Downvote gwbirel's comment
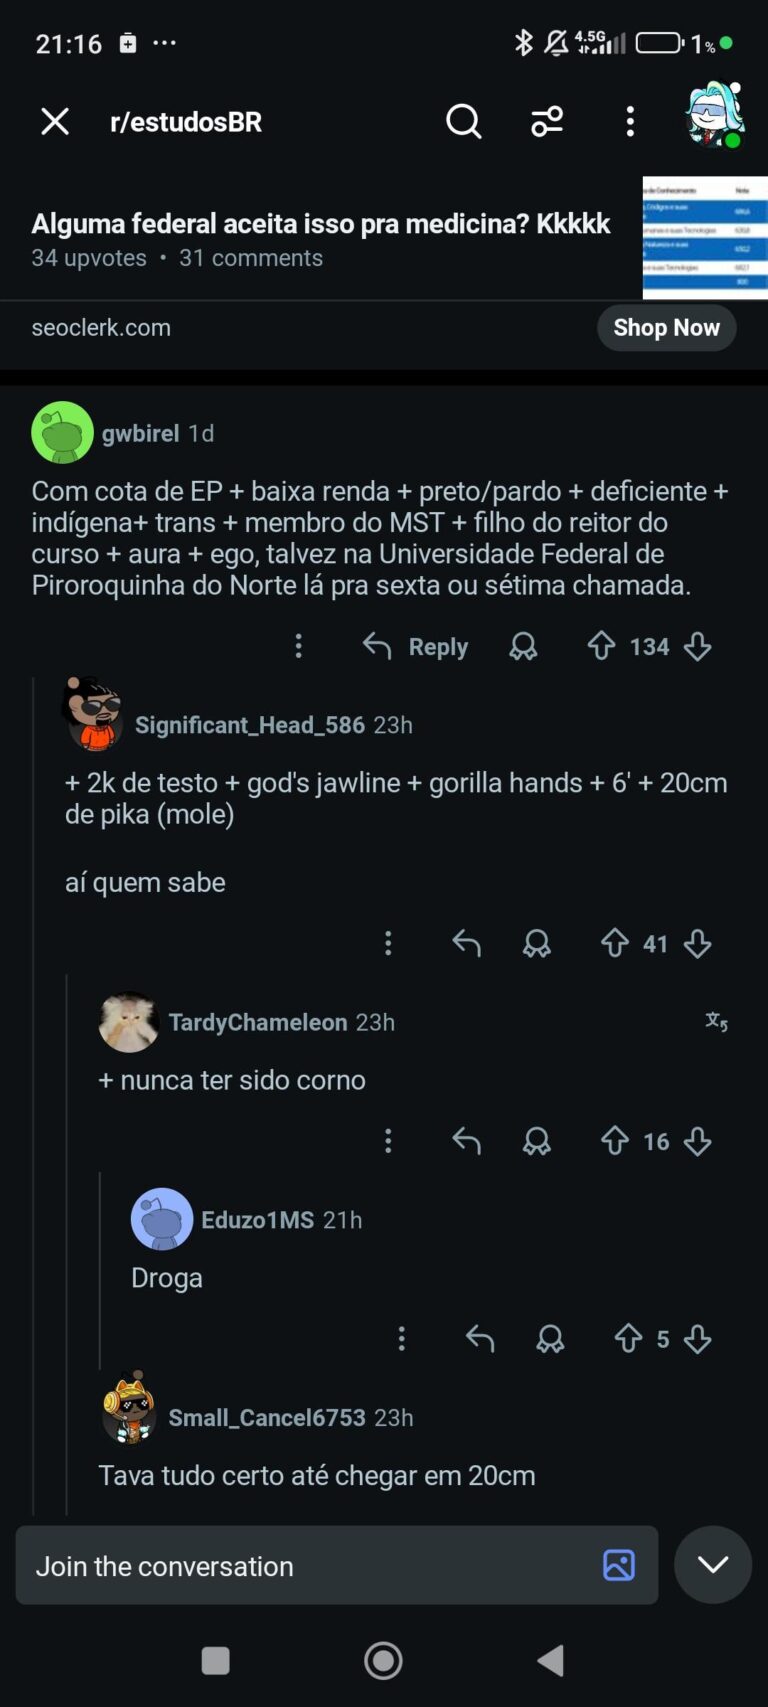Viewport: 768px width, 1707px height. pos(698,647)
